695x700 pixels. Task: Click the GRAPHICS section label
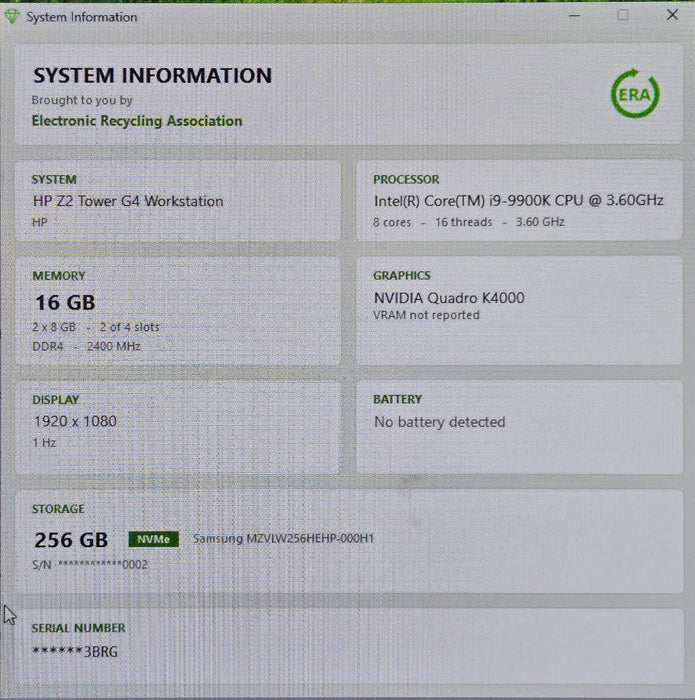click(402, 275)
